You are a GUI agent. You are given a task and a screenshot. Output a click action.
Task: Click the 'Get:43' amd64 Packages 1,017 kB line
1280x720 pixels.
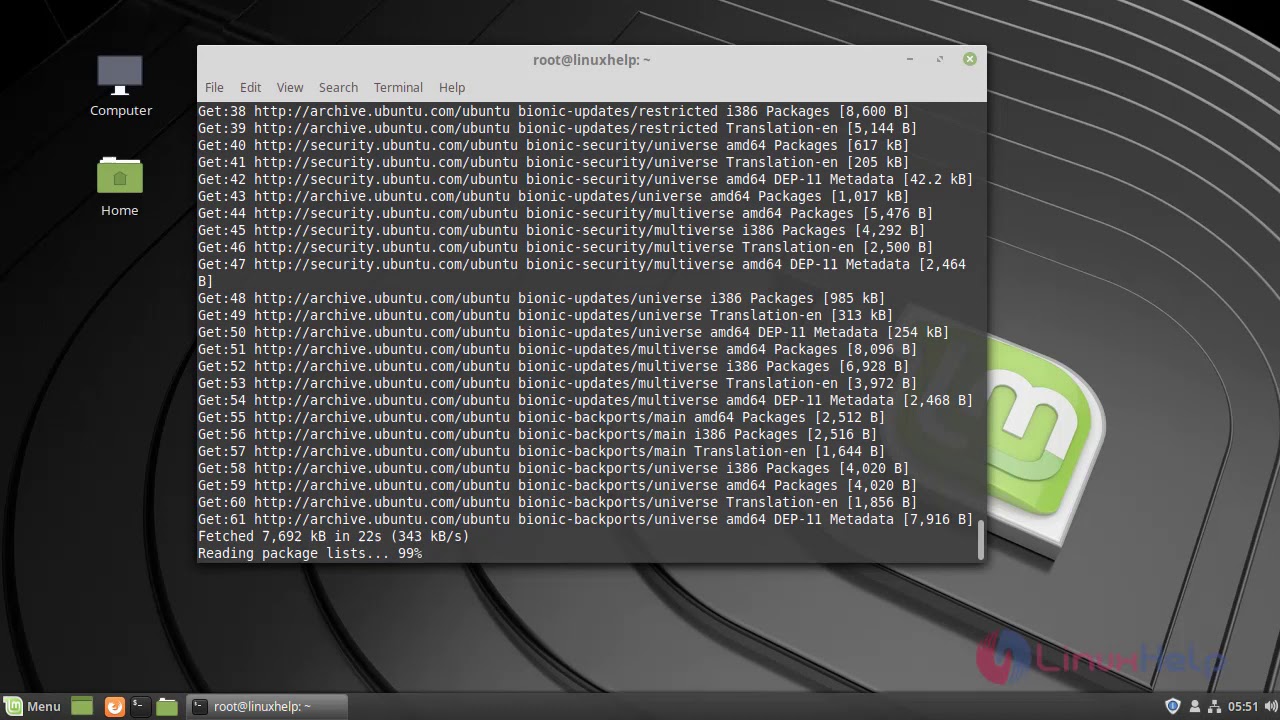[553, 196]
